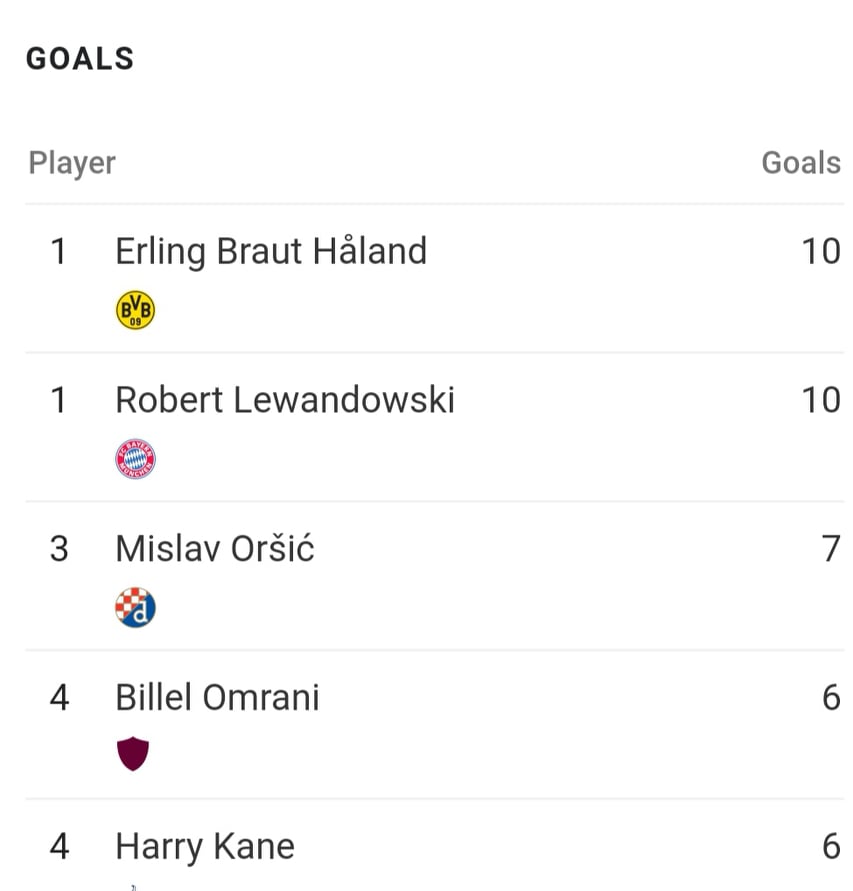Click the GOALS section heading
Image resolution: width=853 pixels, height=891 pixels.
coord(80,59)
